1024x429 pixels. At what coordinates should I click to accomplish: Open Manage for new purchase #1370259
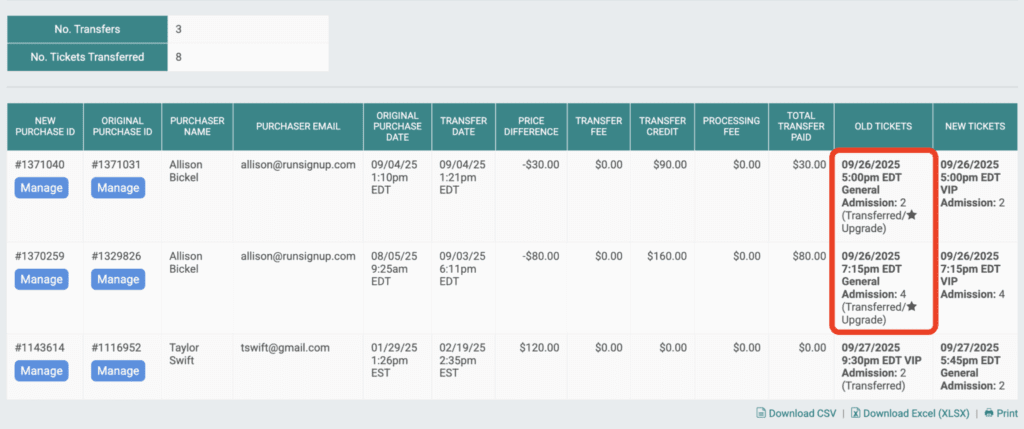[x=41, y=280]
